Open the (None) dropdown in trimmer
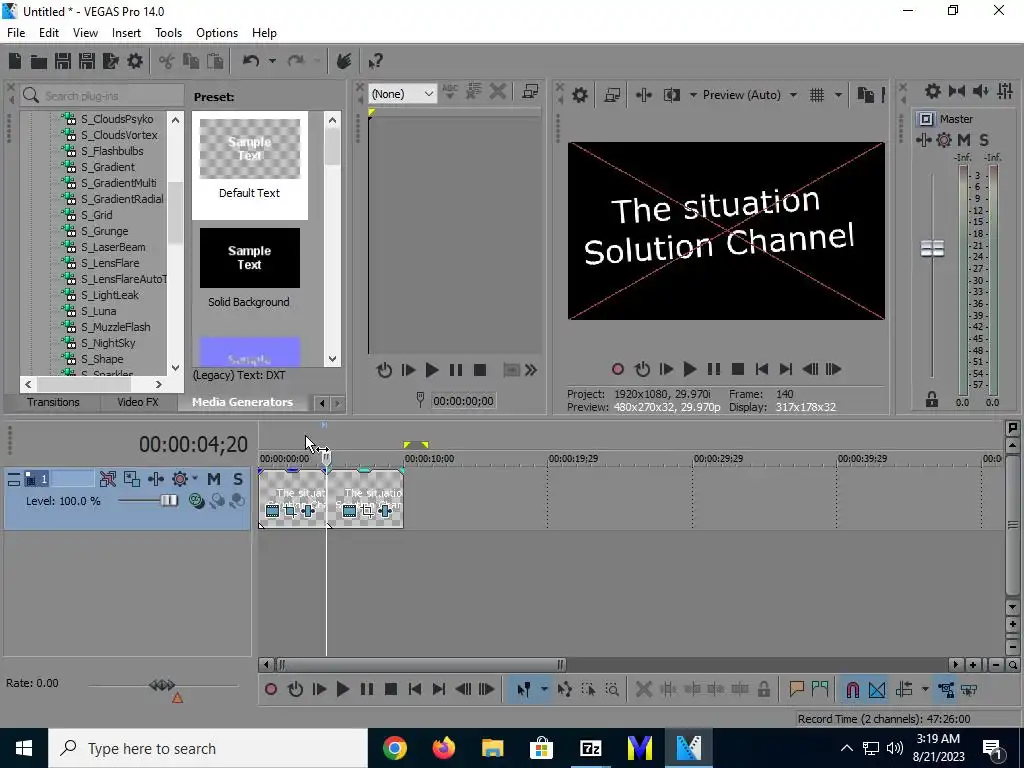 402,94
